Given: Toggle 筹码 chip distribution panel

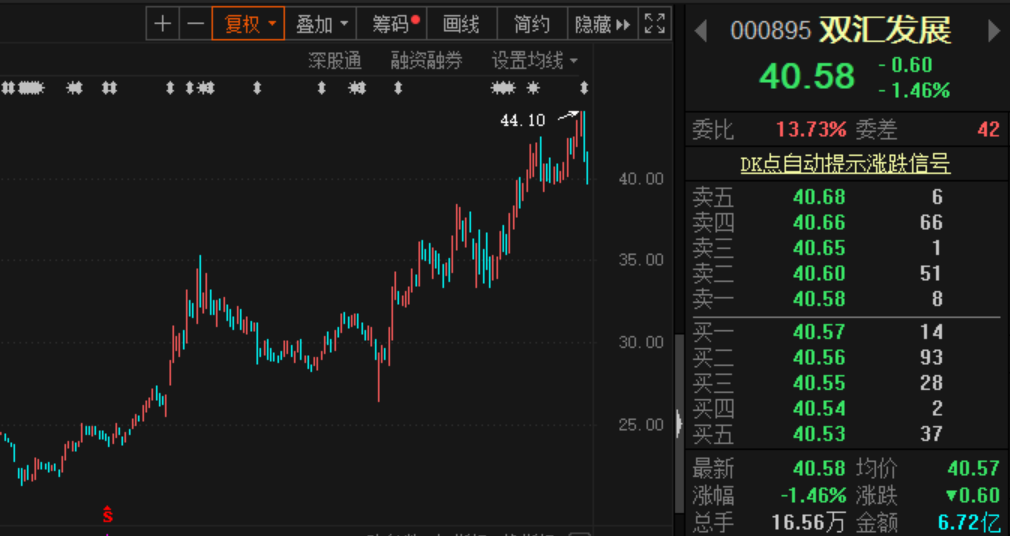Looking at the screenshot, I should click(x=394, y=24).
